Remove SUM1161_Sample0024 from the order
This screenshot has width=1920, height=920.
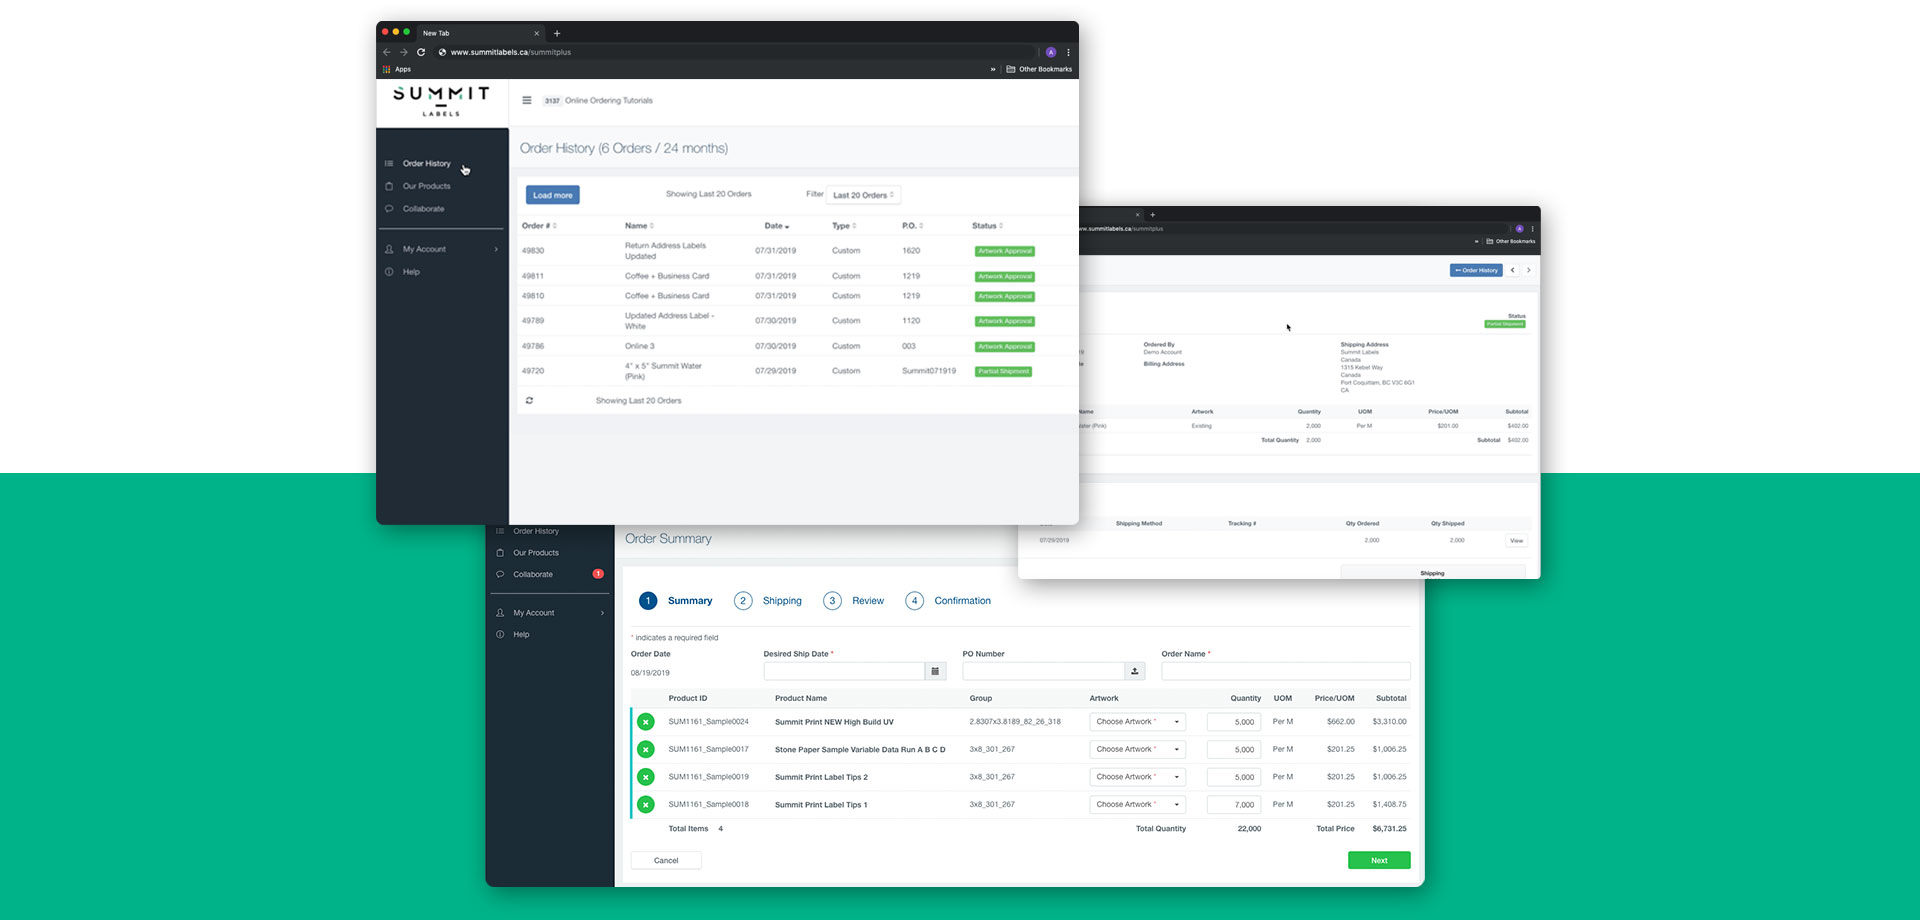click(x=646, y=722)
